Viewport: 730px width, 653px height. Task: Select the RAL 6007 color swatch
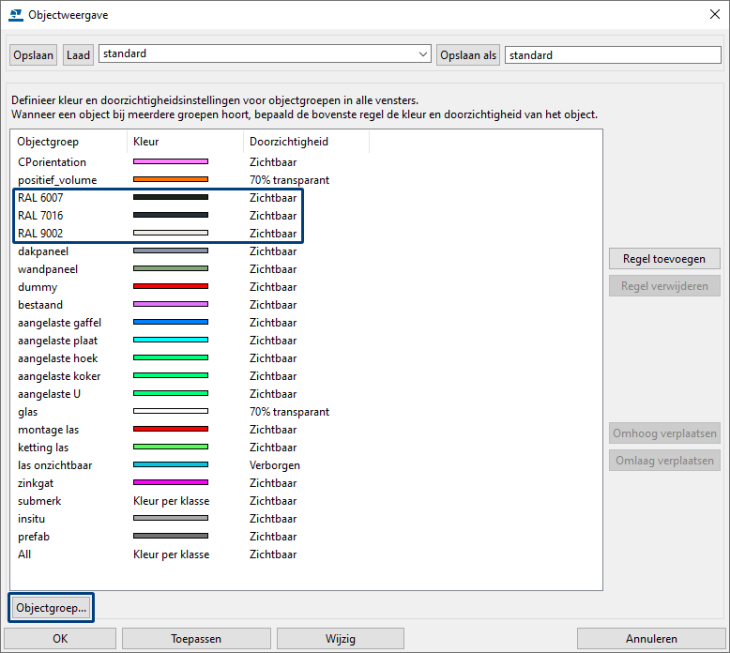170,197
